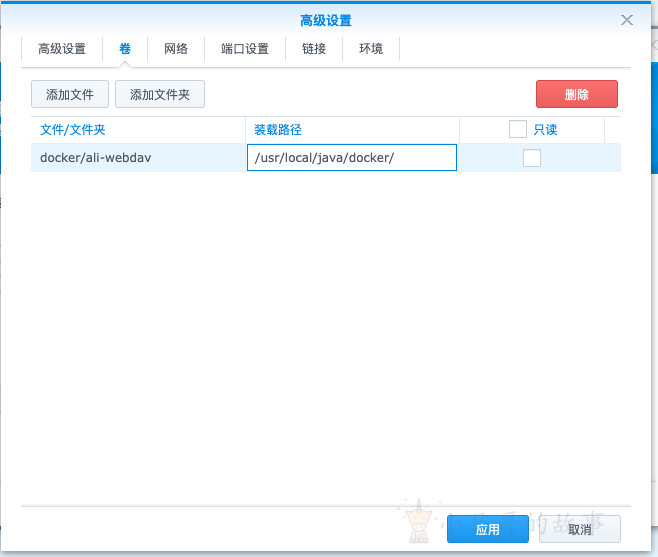Click the 装载路径 column header
This screenshot has height=557, width=658.
[352, 130]
